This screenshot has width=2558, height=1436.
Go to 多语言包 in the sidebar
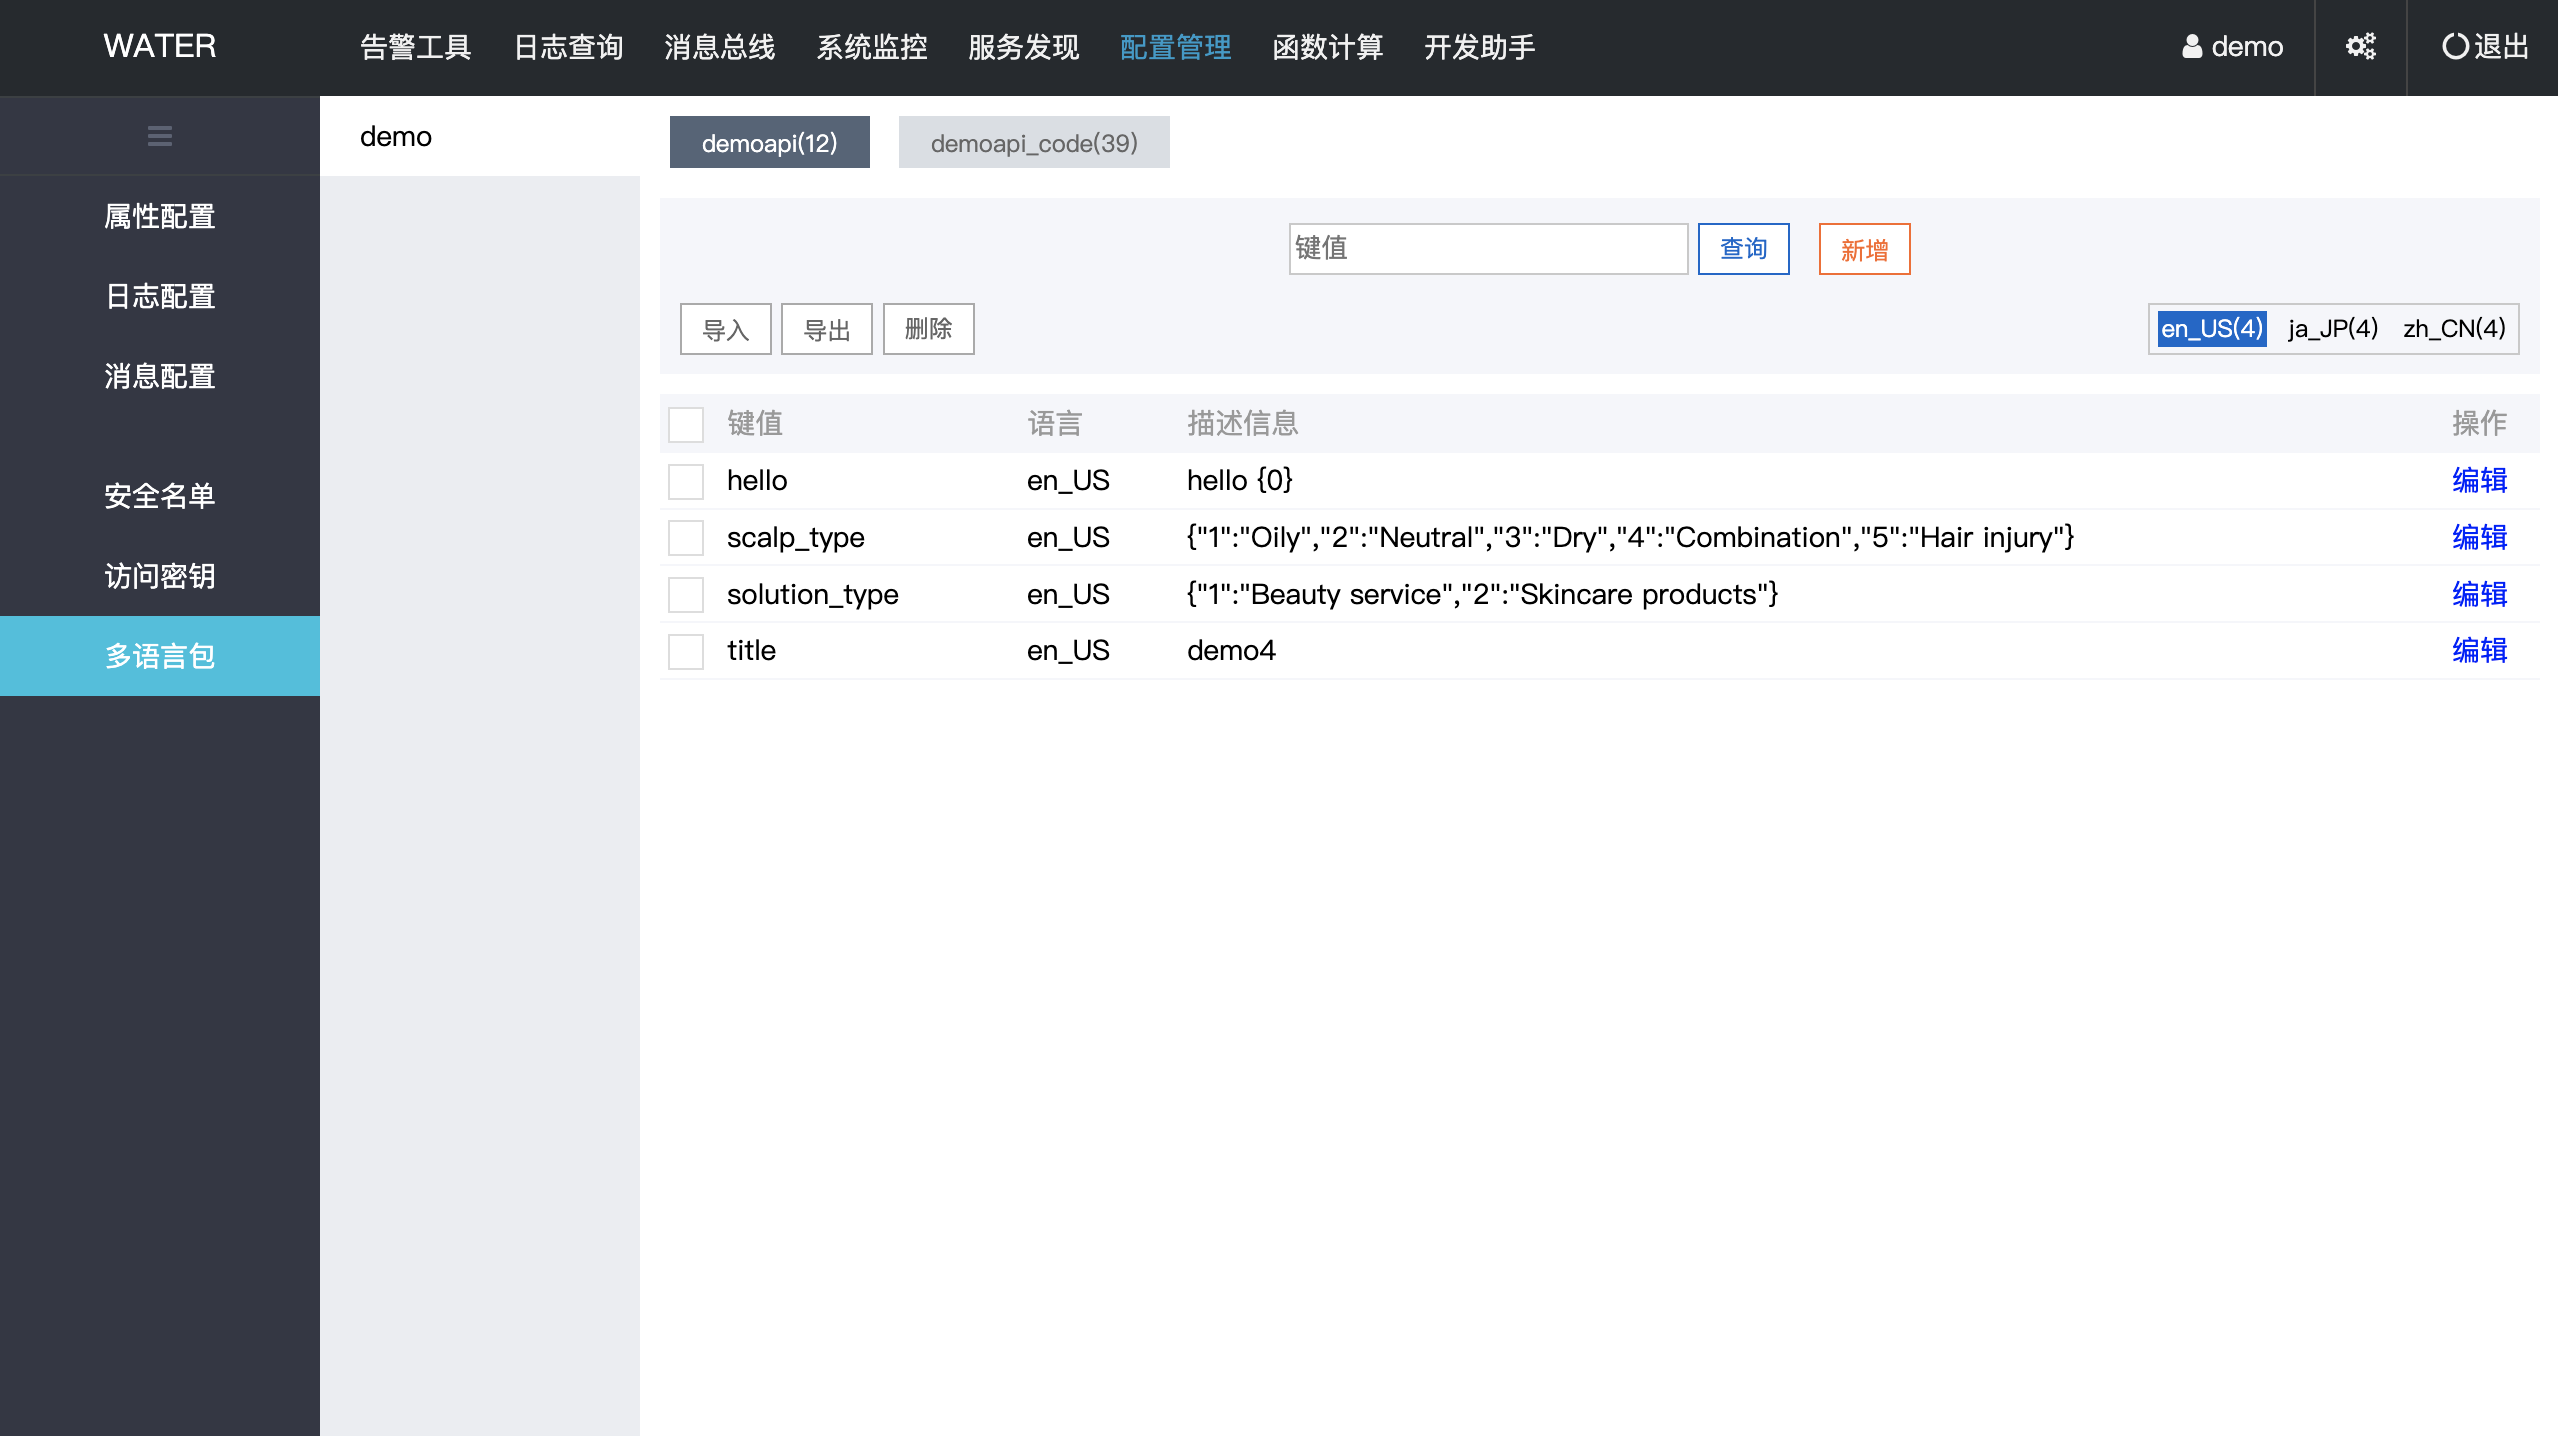(160, 656)
